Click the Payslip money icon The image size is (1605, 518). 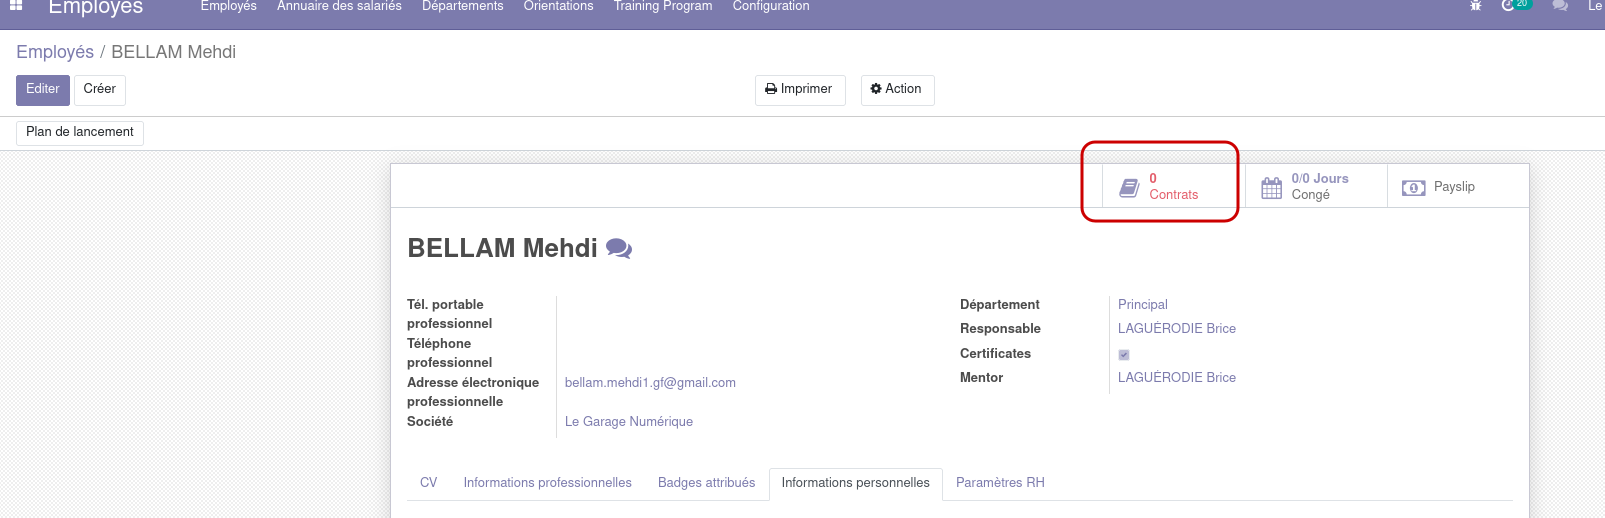coord(1413,188)
